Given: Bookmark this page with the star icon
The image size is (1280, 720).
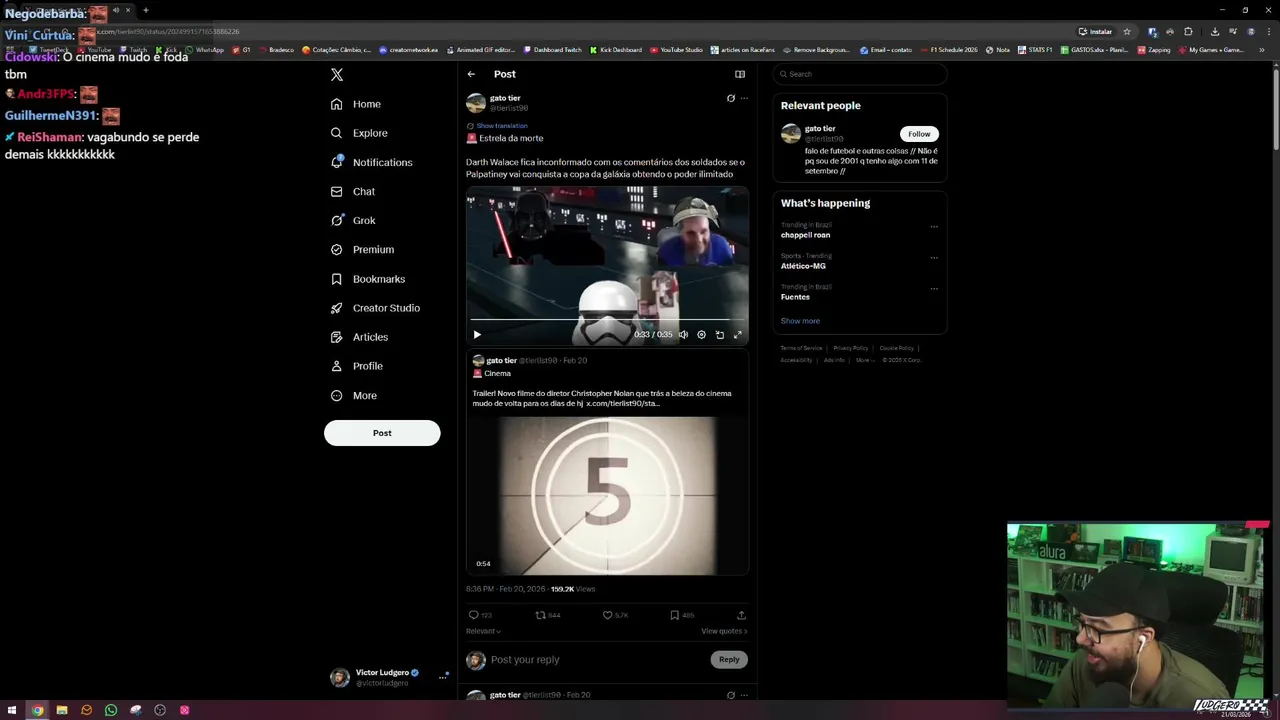Looking at the screenshot, I should (1127, 32).
